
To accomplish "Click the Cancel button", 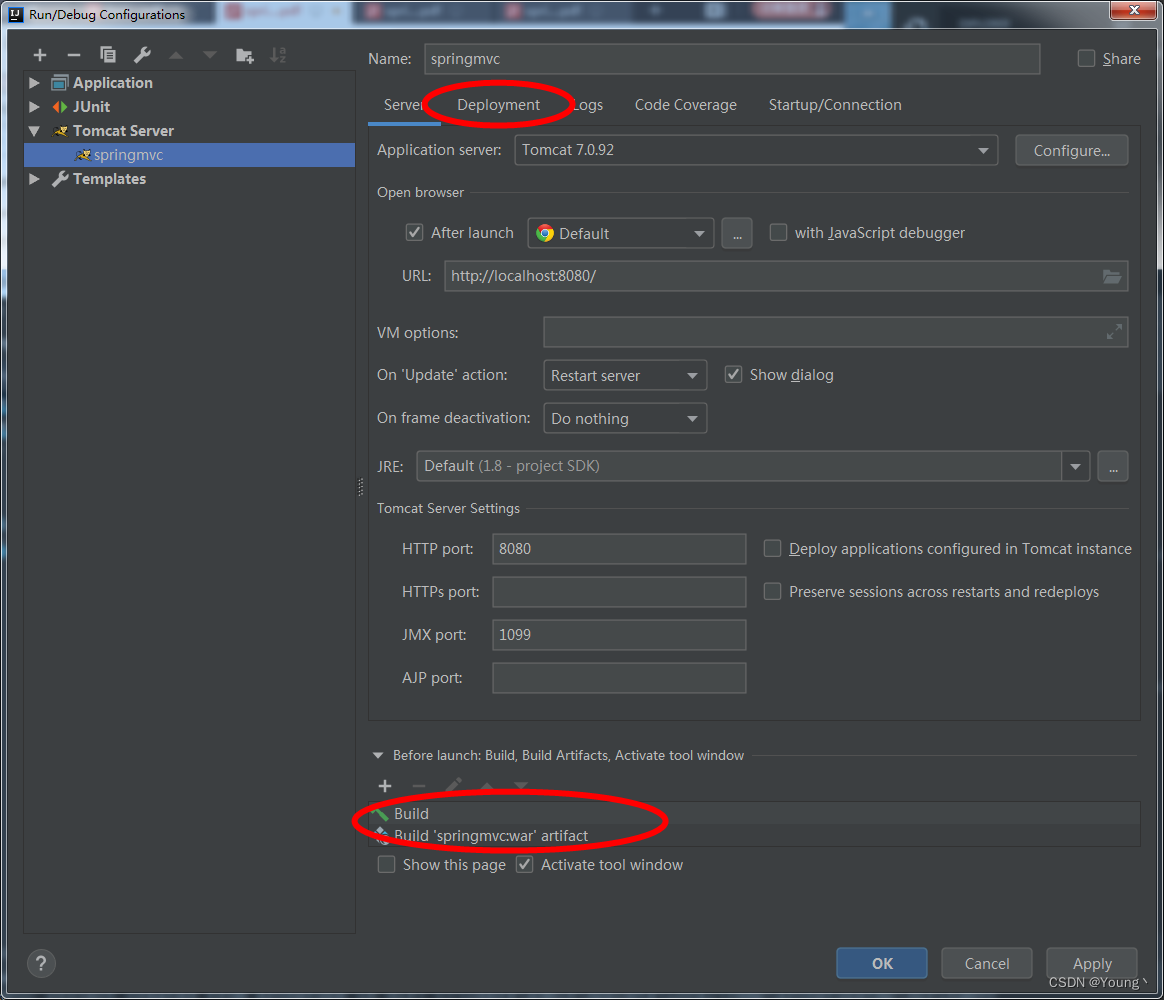I will [x=987, y=964].
